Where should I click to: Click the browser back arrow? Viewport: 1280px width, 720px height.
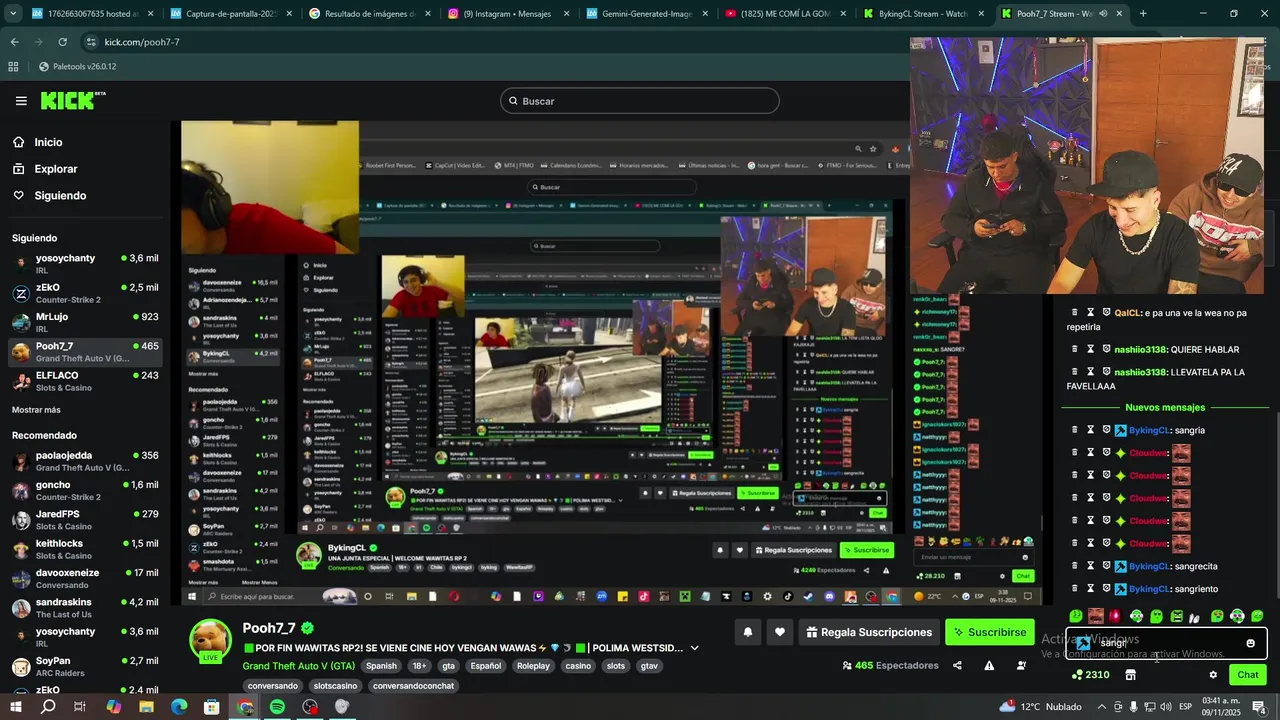tap(14, 42)
